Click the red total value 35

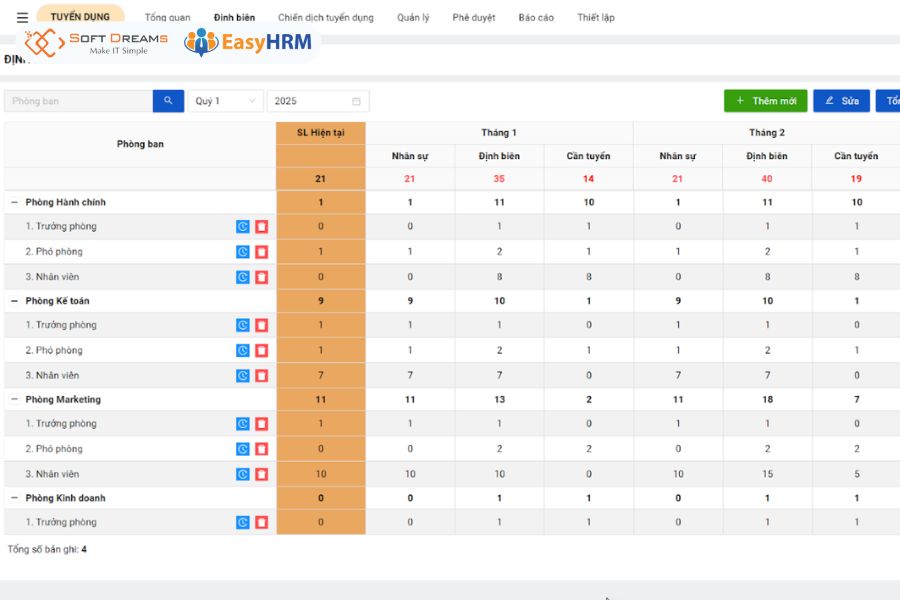499,179
